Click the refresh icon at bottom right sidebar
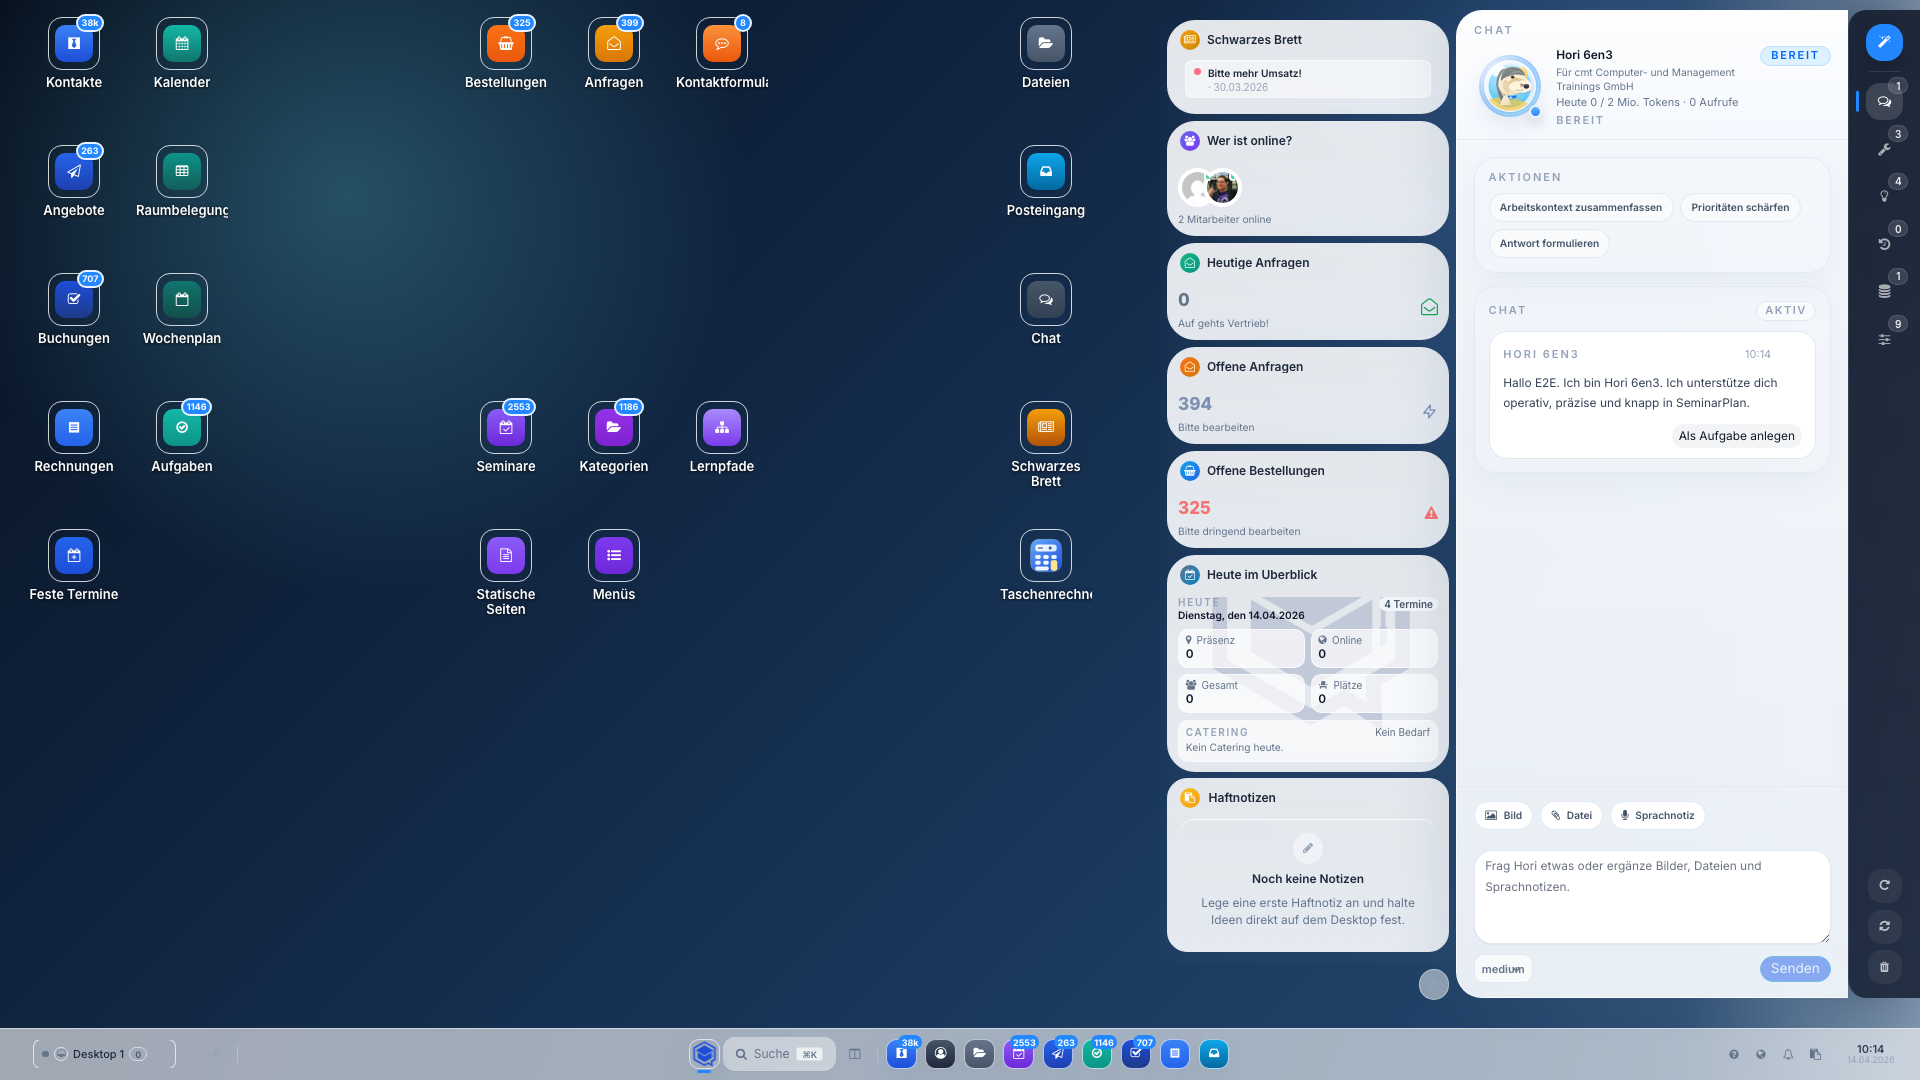Screen dimensions: 1920x1080 (x=1884, y=886)
